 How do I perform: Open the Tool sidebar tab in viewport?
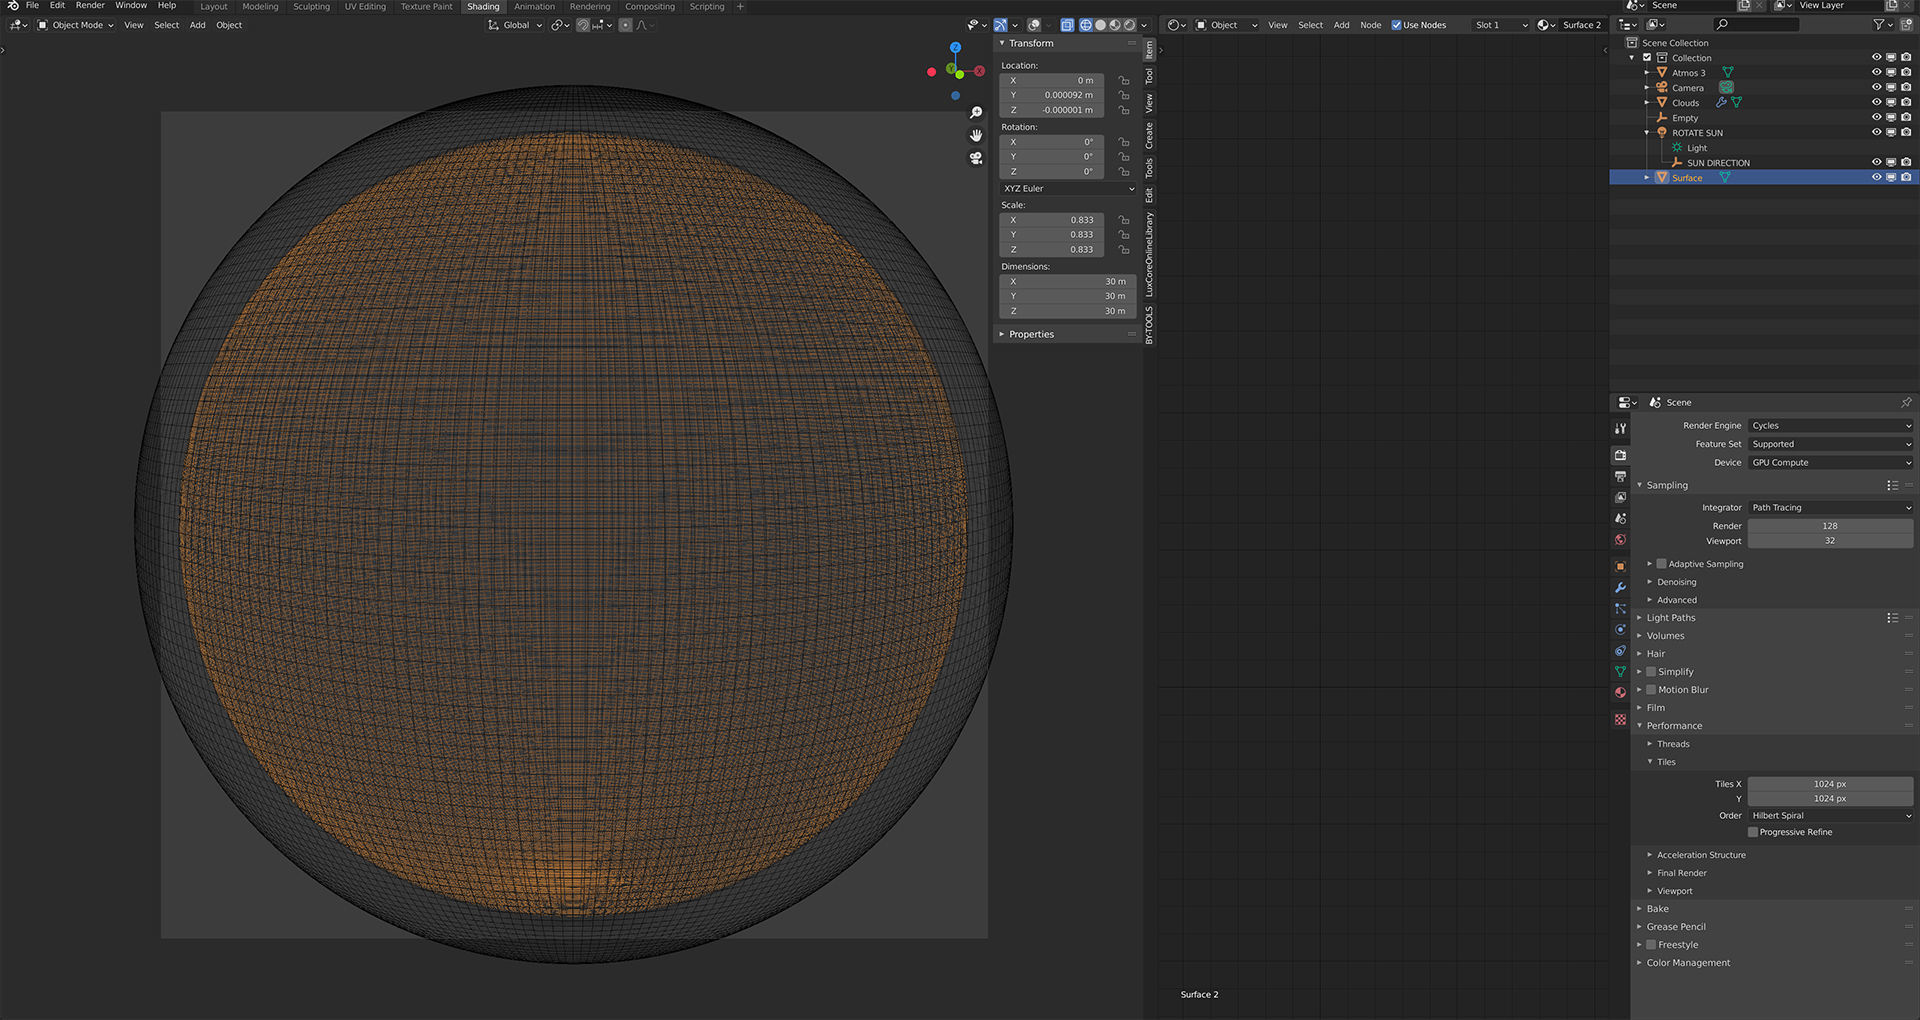coord(1149,76)
